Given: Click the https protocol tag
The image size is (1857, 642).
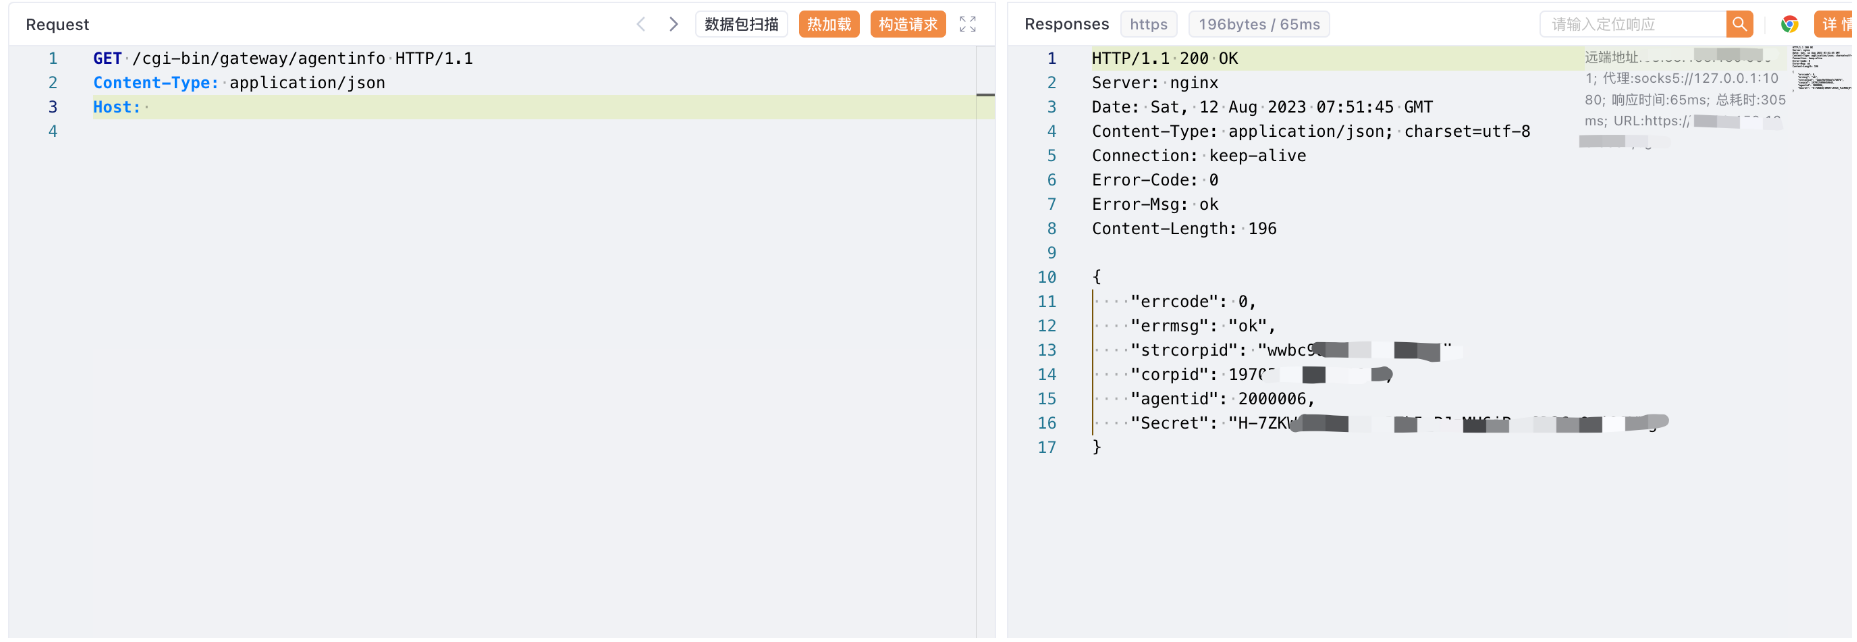Looking at the screenshot, I should click(x=1148, y=24).
